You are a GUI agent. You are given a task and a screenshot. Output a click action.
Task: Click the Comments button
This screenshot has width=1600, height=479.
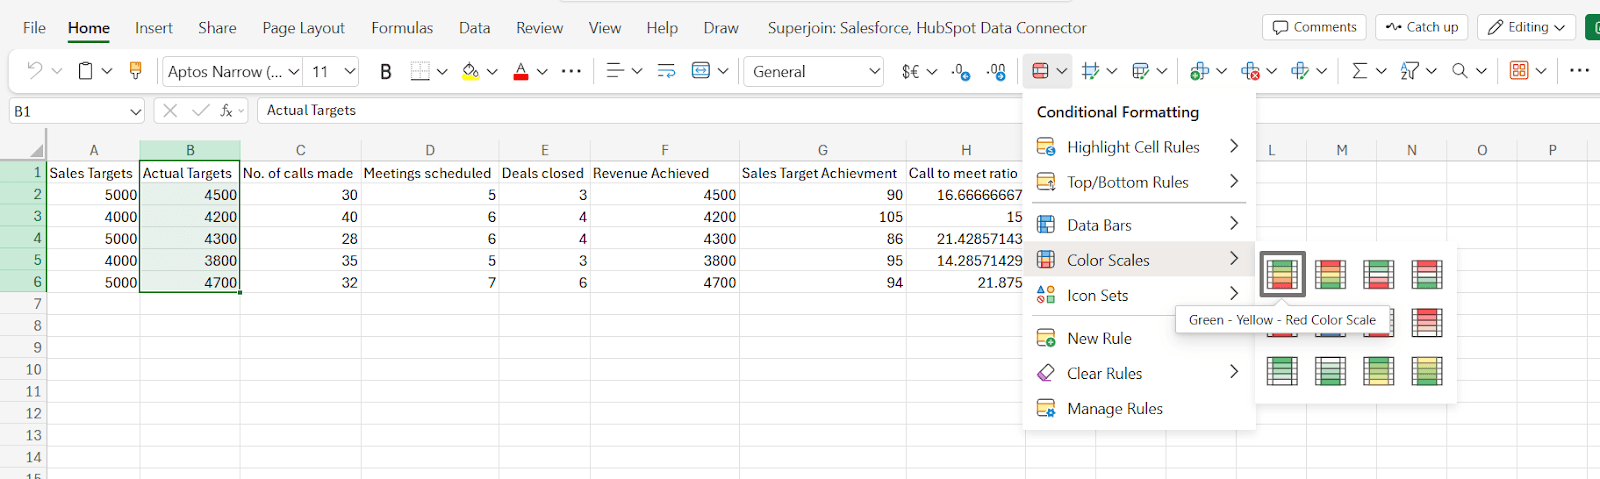click(1315, 27)
